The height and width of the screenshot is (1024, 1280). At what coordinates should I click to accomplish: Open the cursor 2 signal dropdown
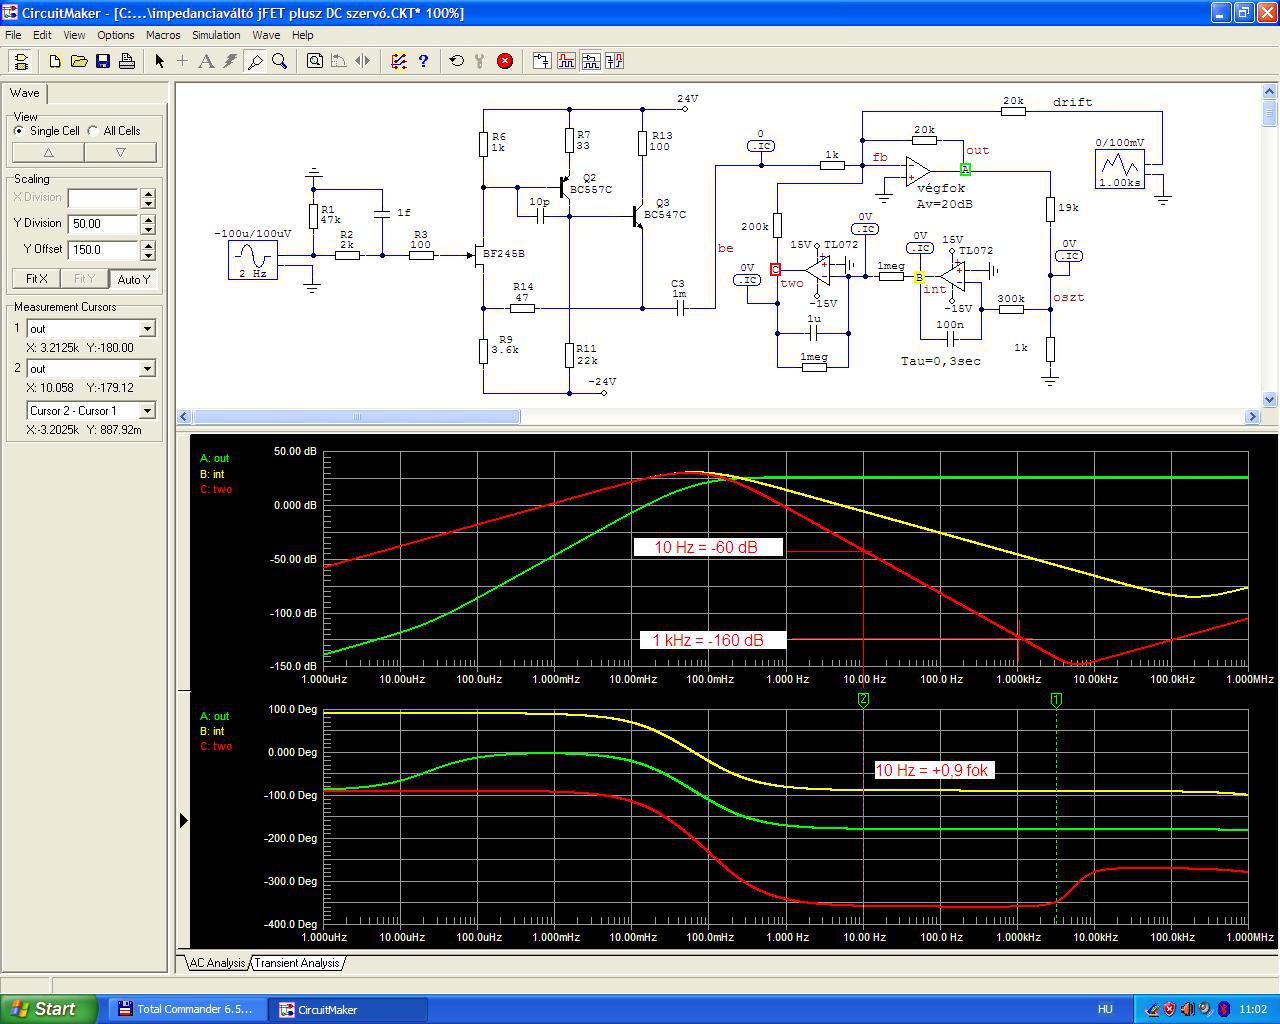tap(147, 369)
